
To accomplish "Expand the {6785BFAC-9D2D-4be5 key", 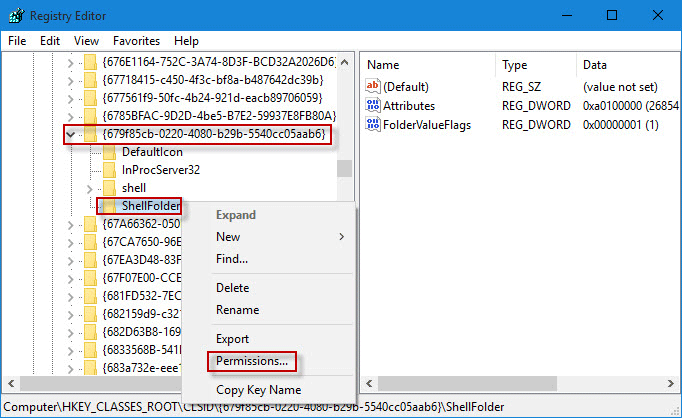I will pyautogui.click(x=70, y=117).
